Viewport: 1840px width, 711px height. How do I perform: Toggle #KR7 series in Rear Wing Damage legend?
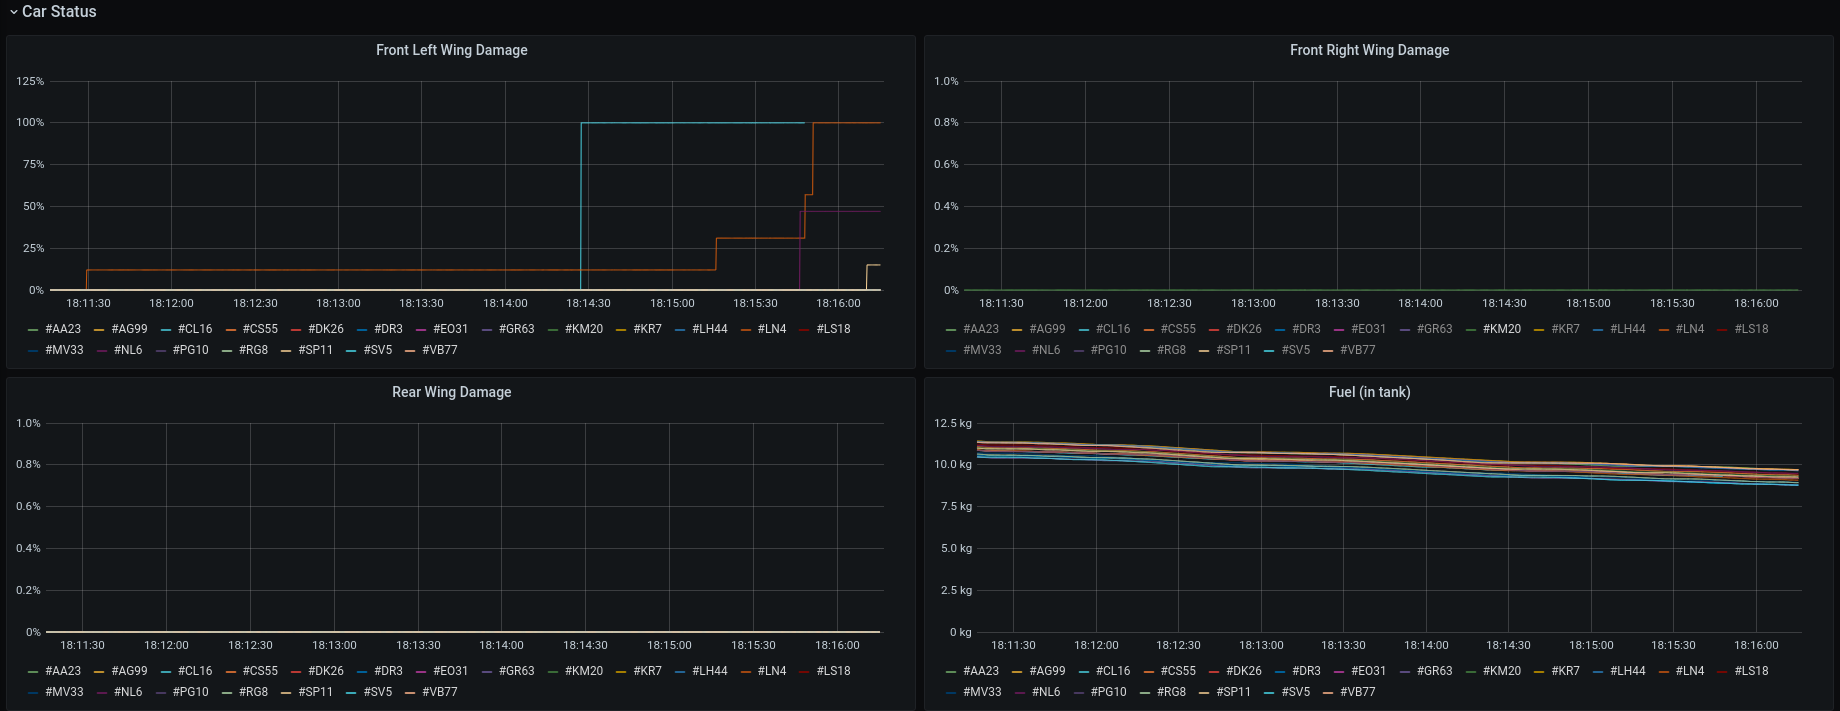tap(647, 671)
